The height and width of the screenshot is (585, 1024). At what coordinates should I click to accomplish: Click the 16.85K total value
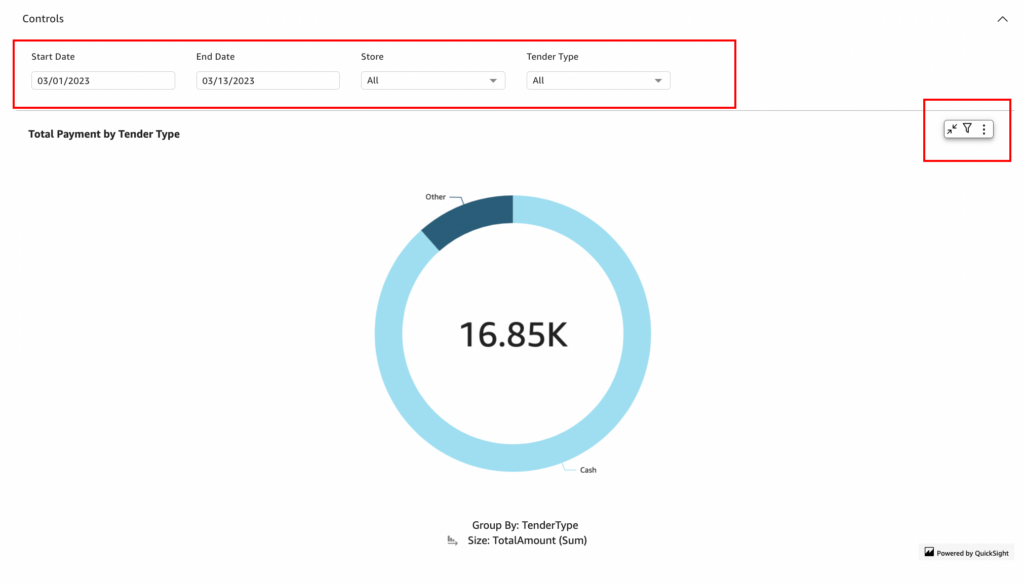[x=513, y=335]
